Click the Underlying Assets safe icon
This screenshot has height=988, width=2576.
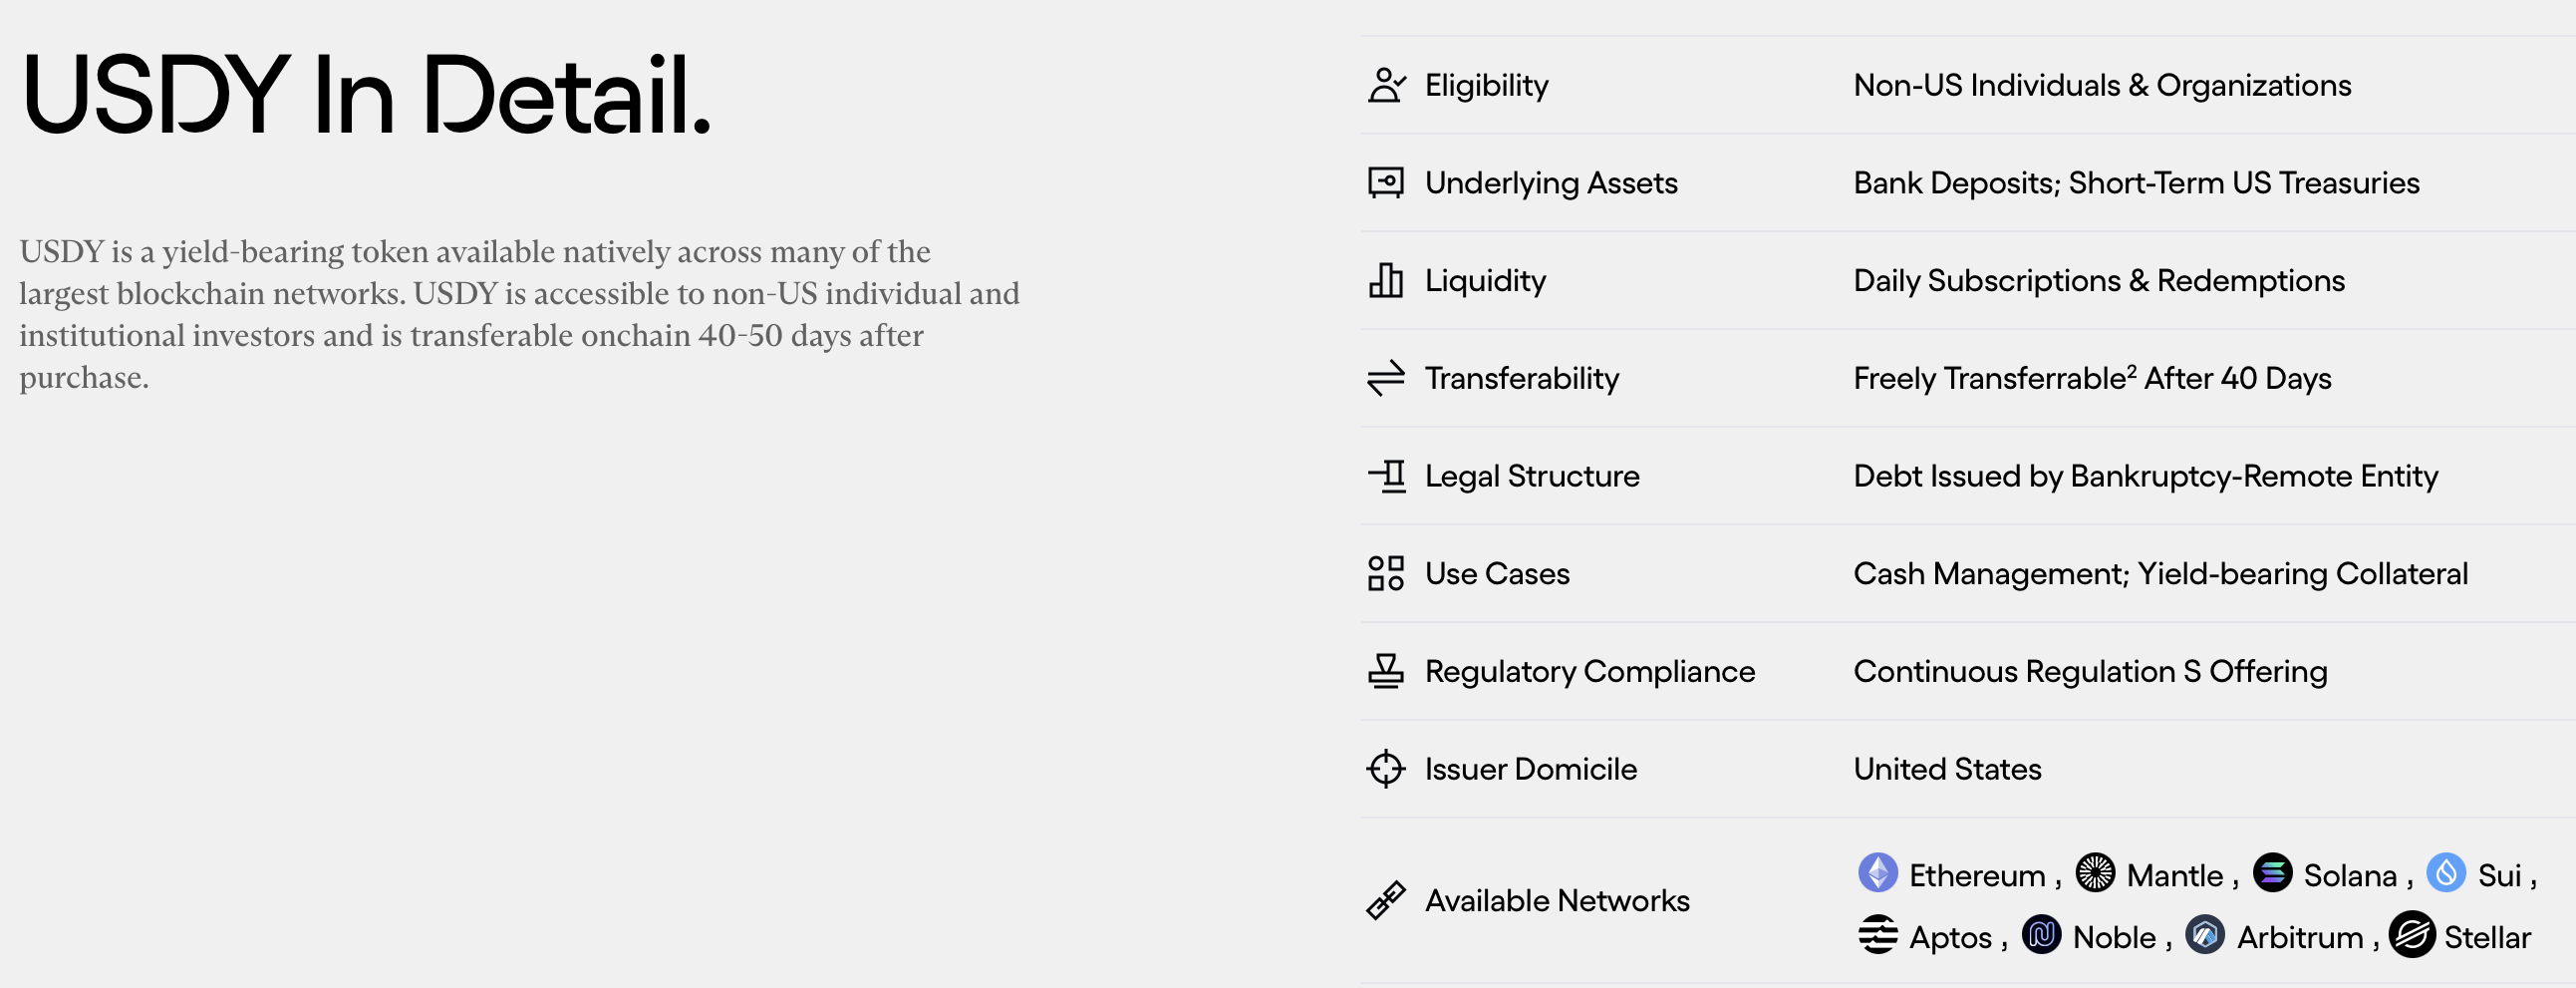point(1386,183)
